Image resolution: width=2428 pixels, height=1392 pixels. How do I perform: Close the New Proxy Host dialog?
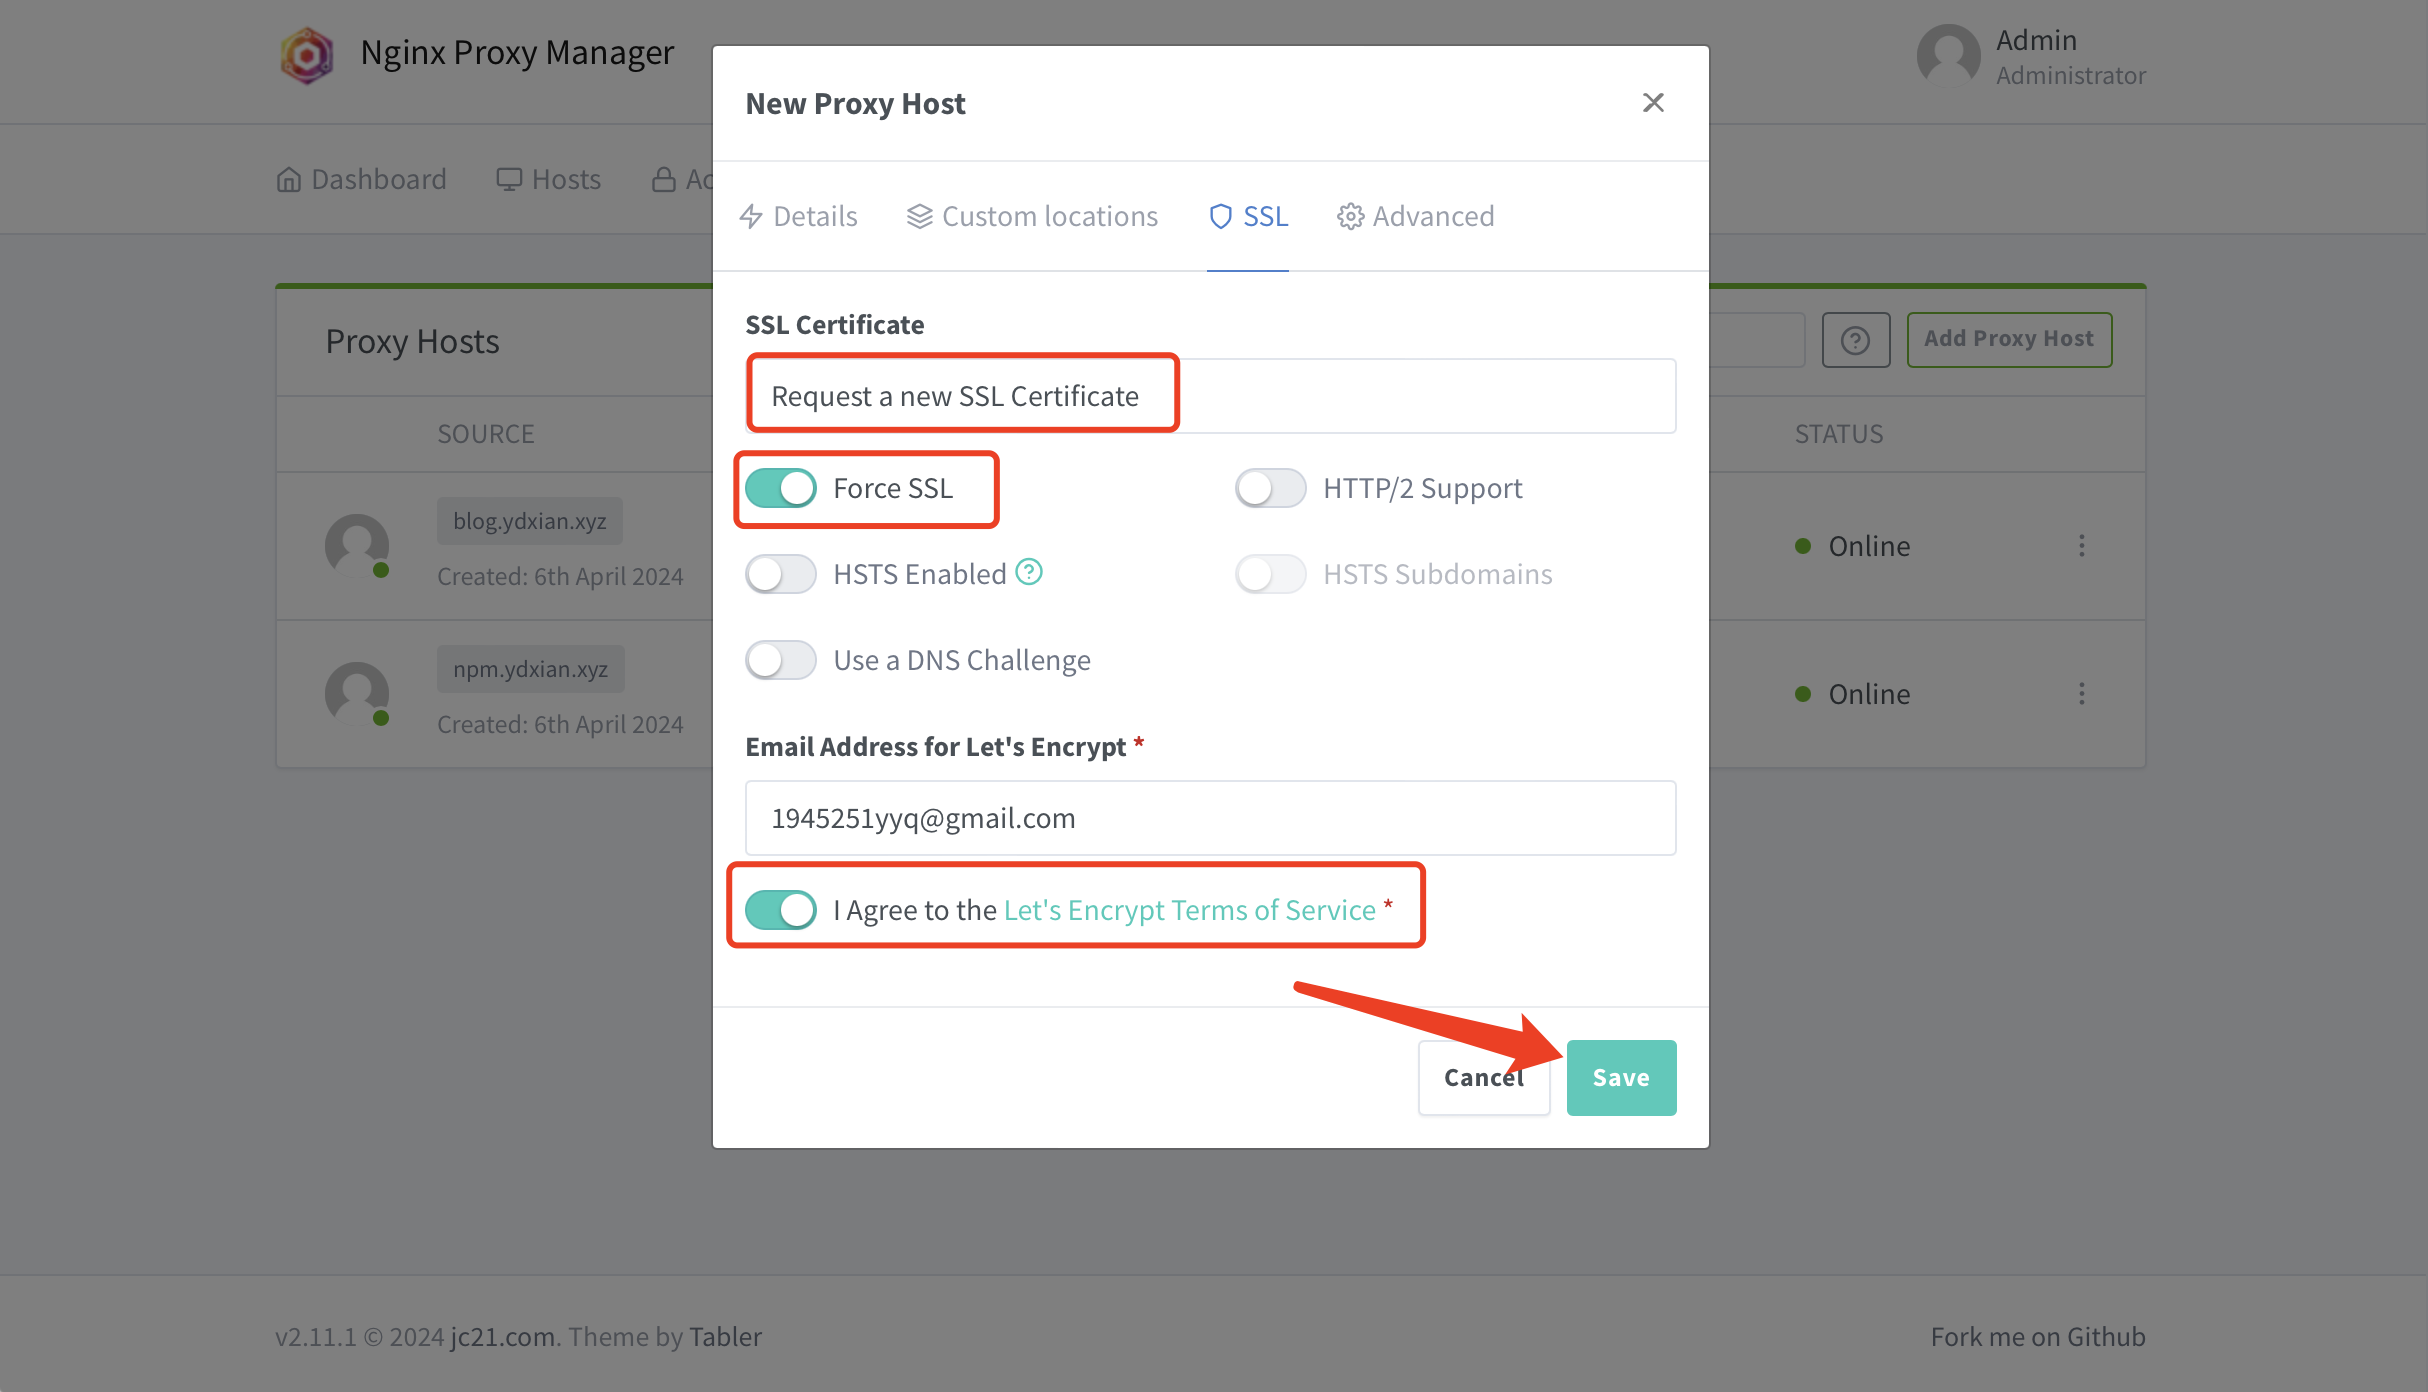[x=1653, y=102]
